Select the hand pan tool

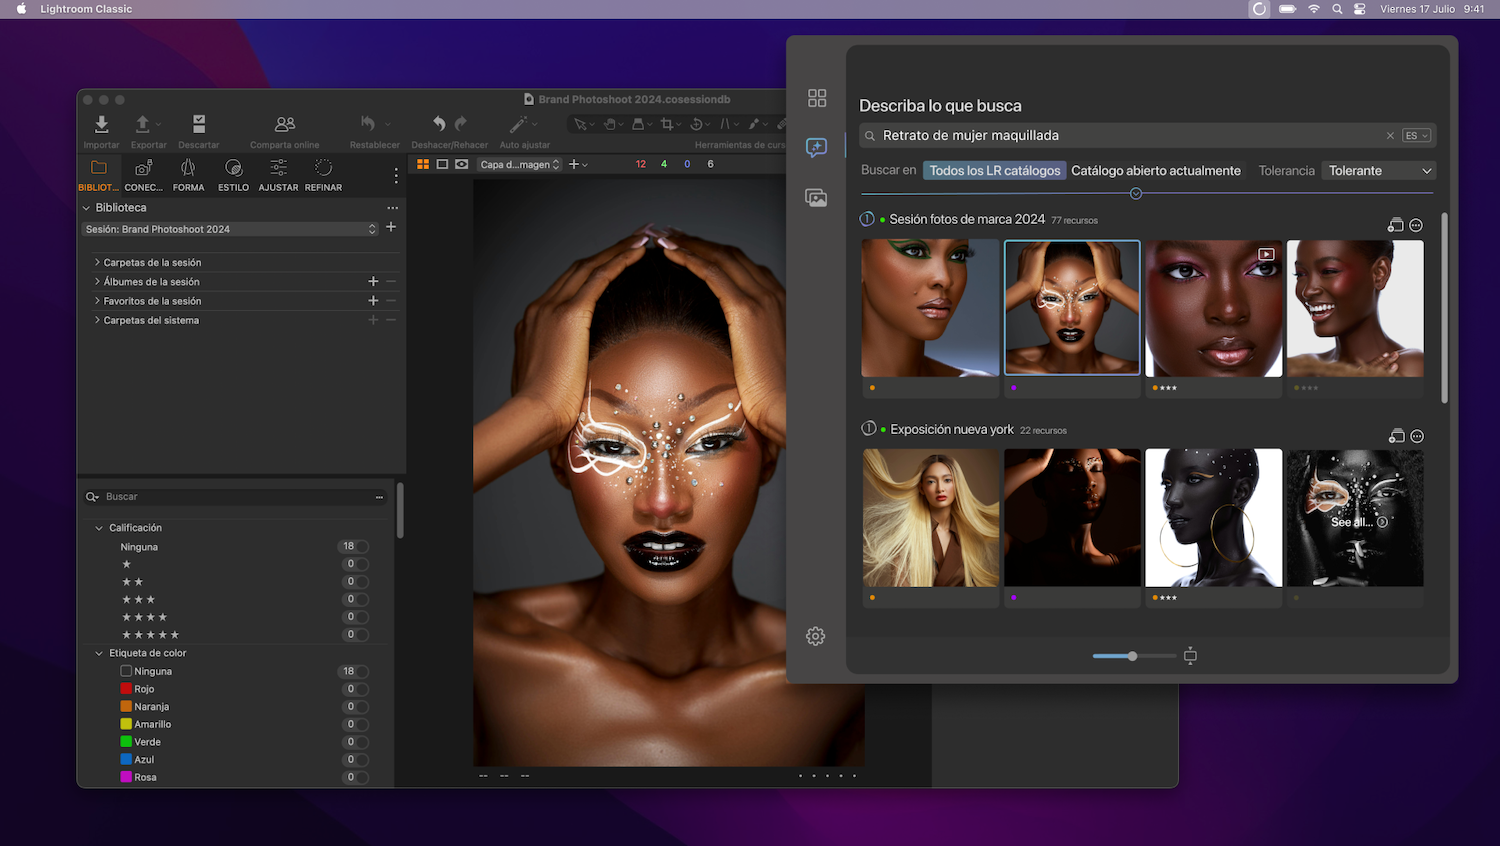click(x=609, y=124)
